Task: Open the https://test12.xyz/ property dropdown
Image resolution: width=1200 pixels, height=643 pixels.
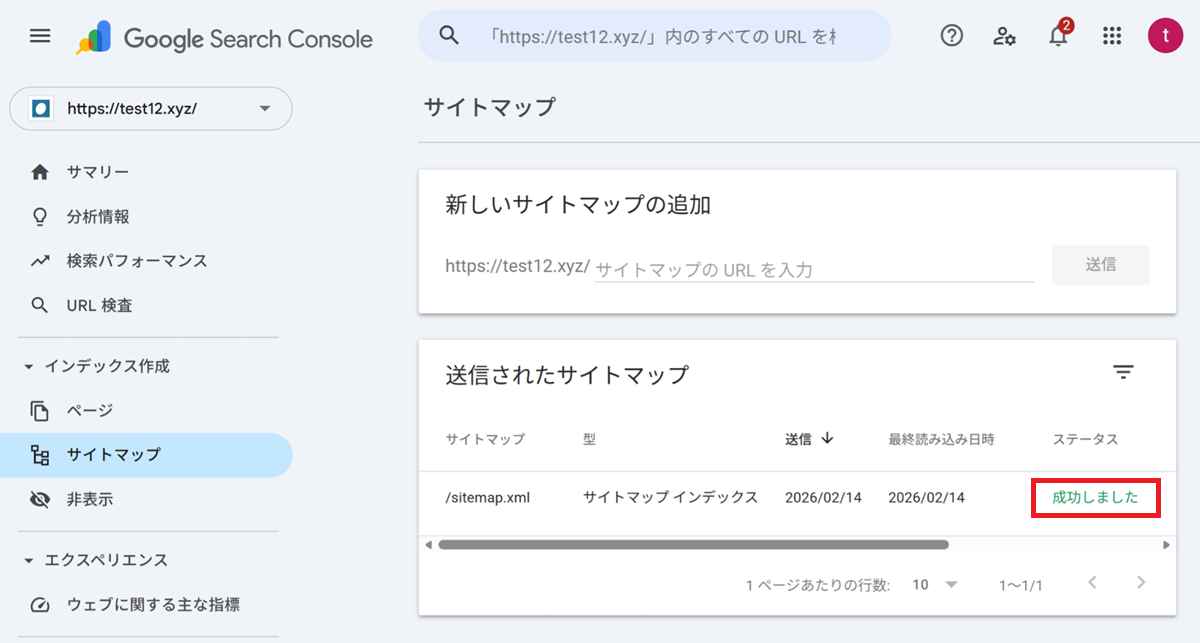Action: click(151, 109)
